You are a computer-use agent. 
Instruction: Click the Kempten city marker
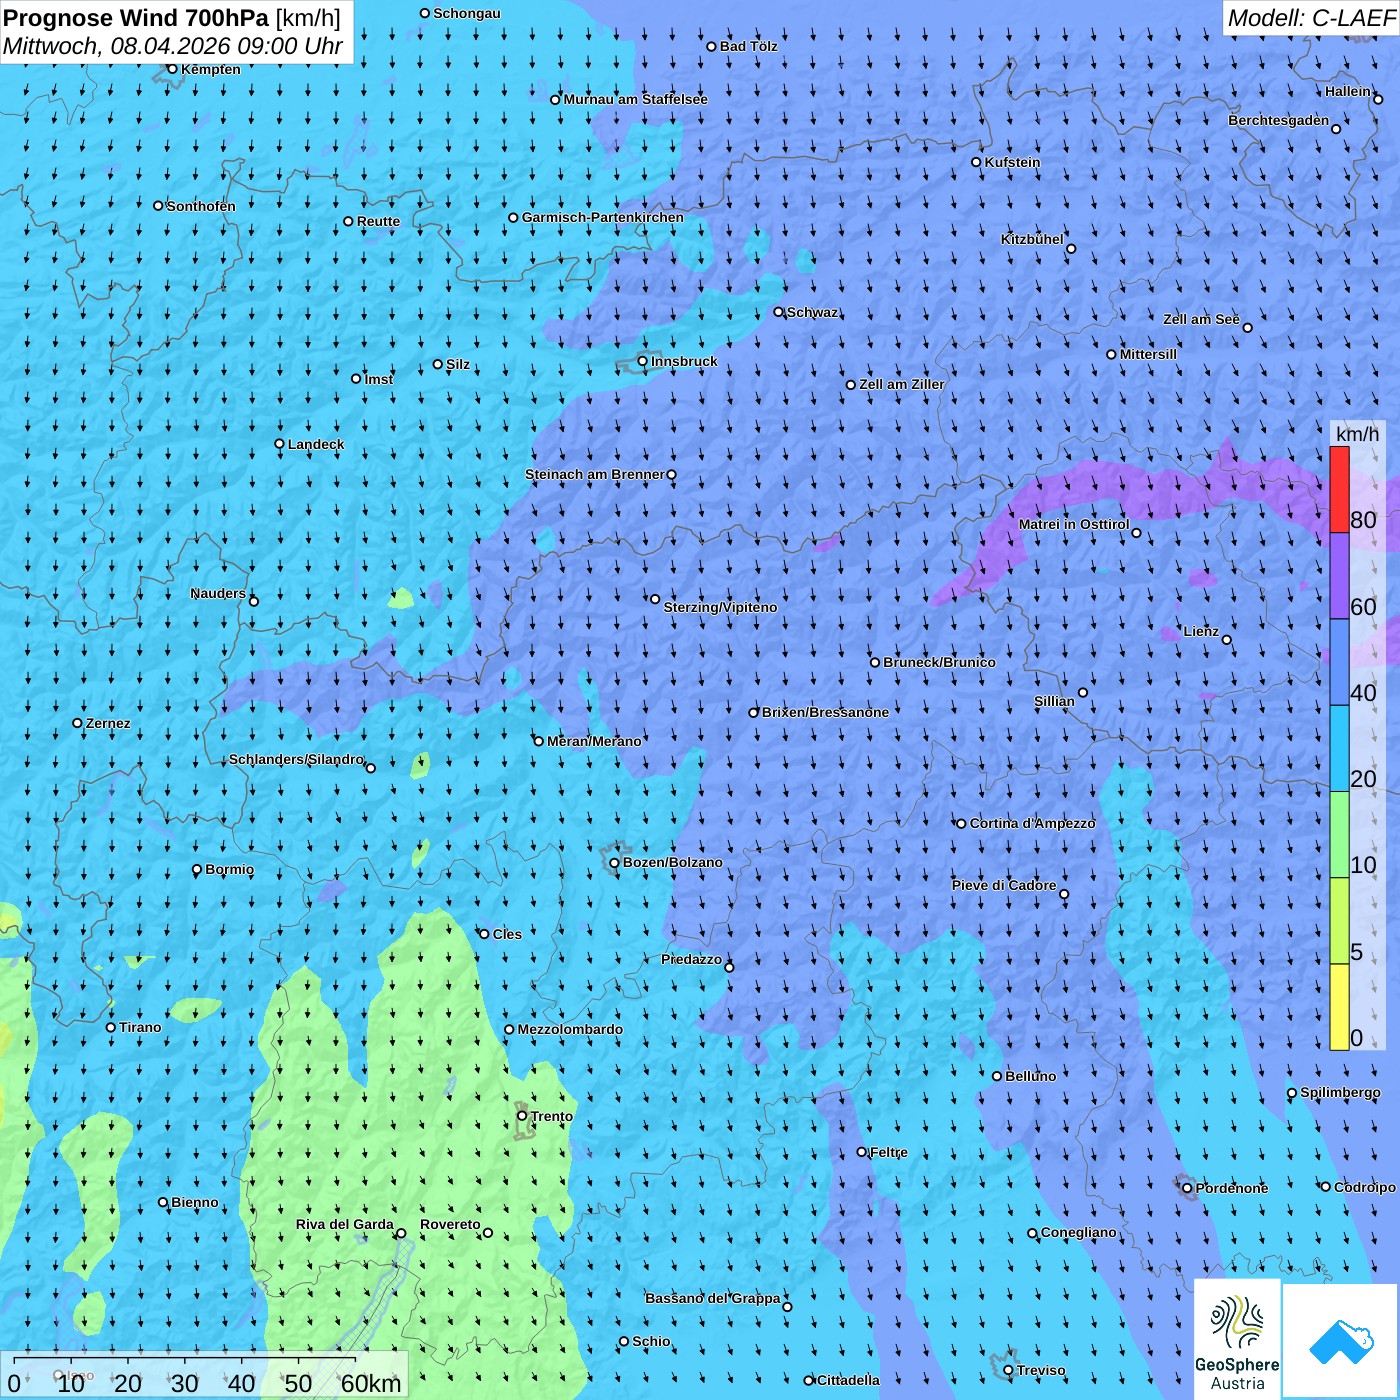click(x=173, y=69)
